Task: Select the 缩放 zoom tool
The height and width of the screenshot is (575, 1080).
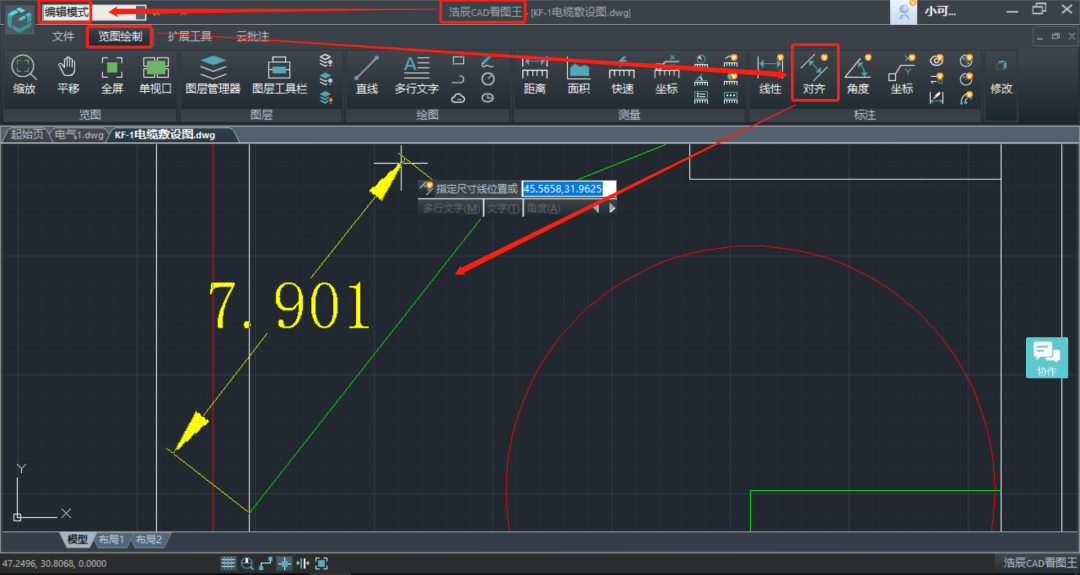Action: point(24,74)
